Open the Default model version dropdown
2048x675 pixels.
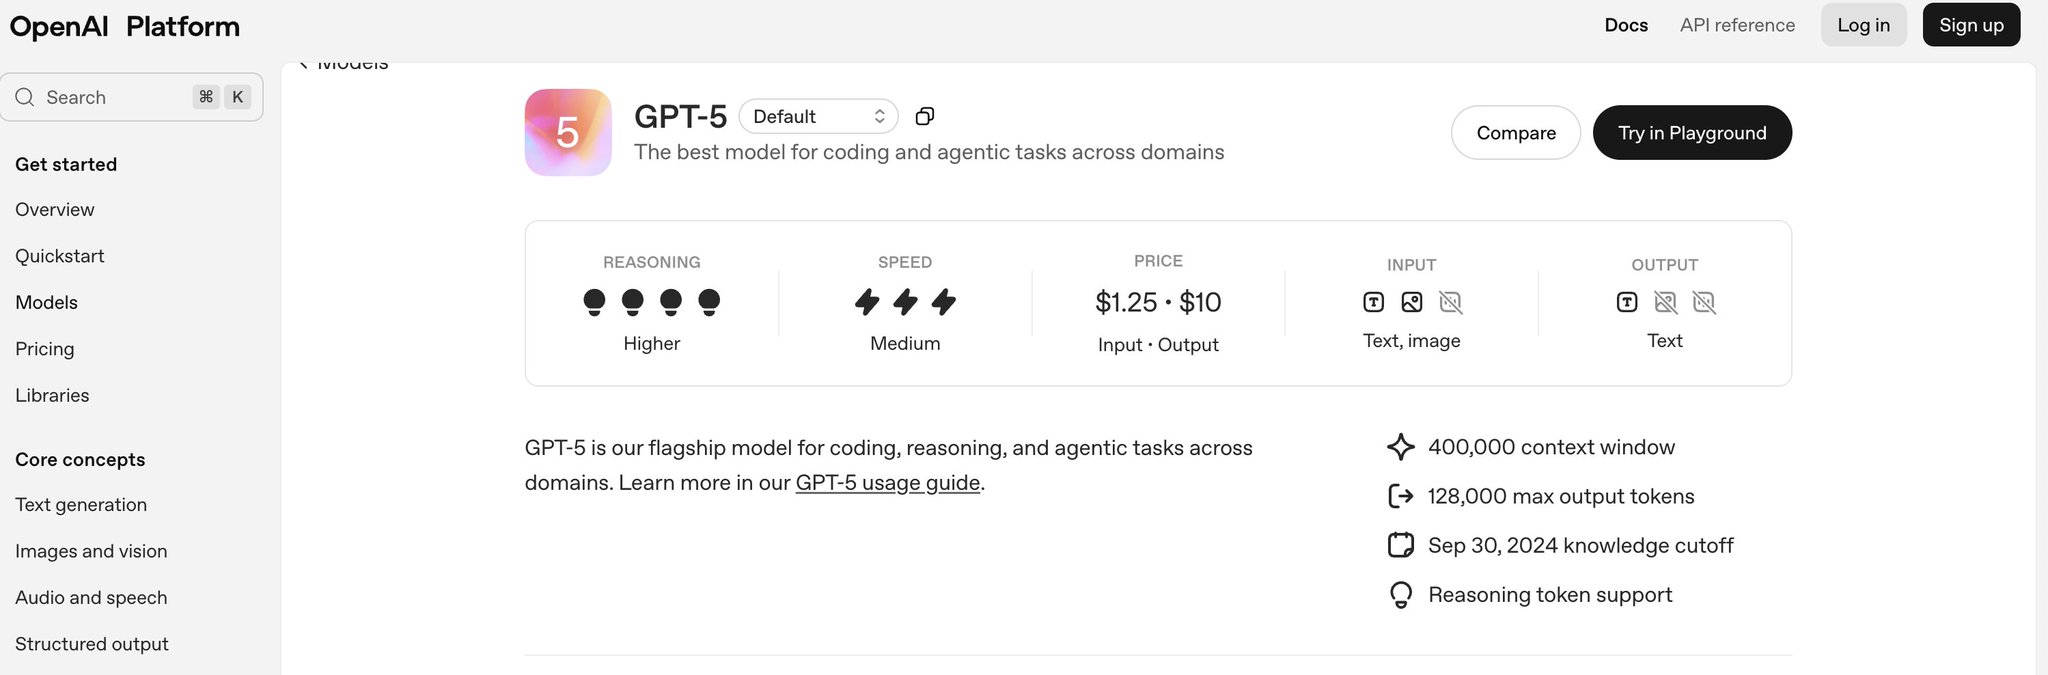coord(818,116)
